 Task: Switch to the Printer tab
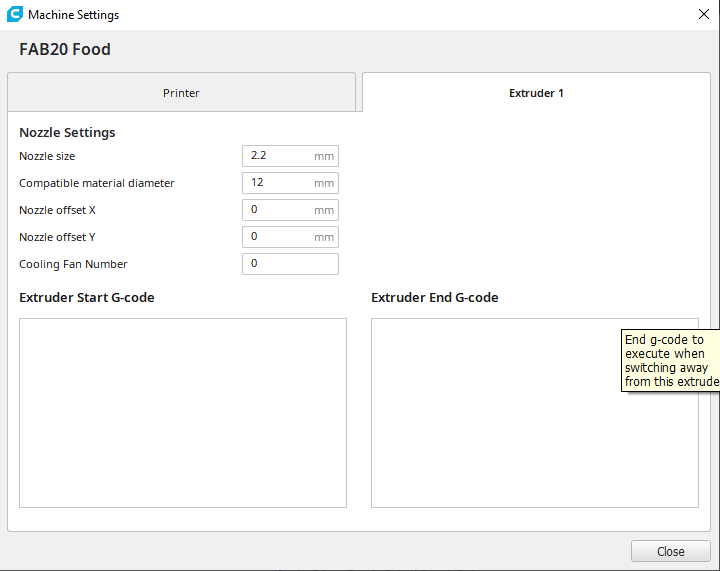[x=181, y=93]
